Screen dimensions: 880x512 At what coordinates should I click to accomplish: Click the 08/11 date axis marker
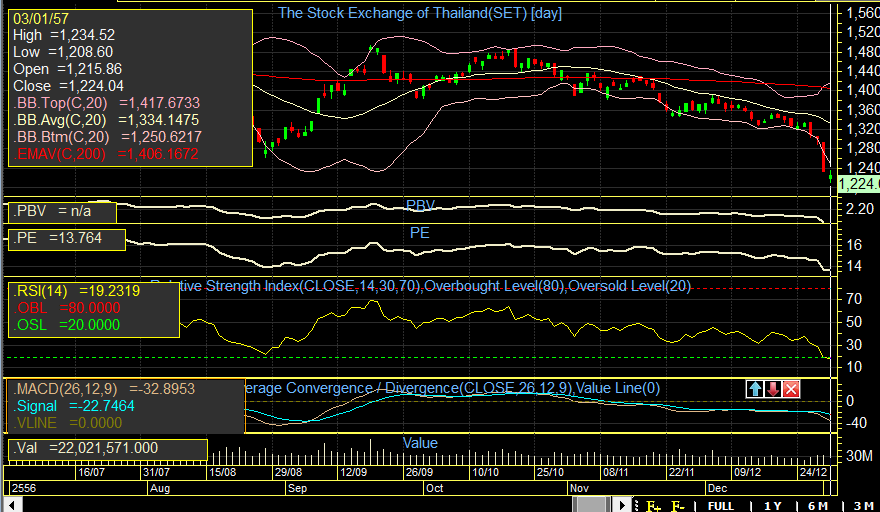[616, 472]
